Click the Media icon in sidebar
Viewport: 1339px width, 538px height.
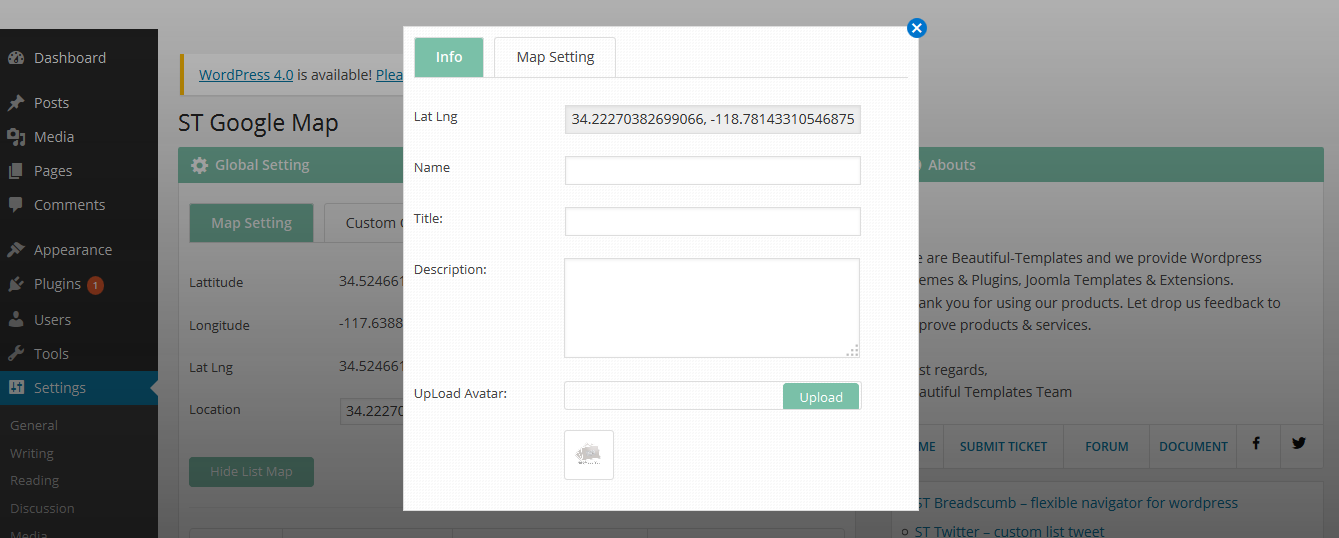pos(16,137)
